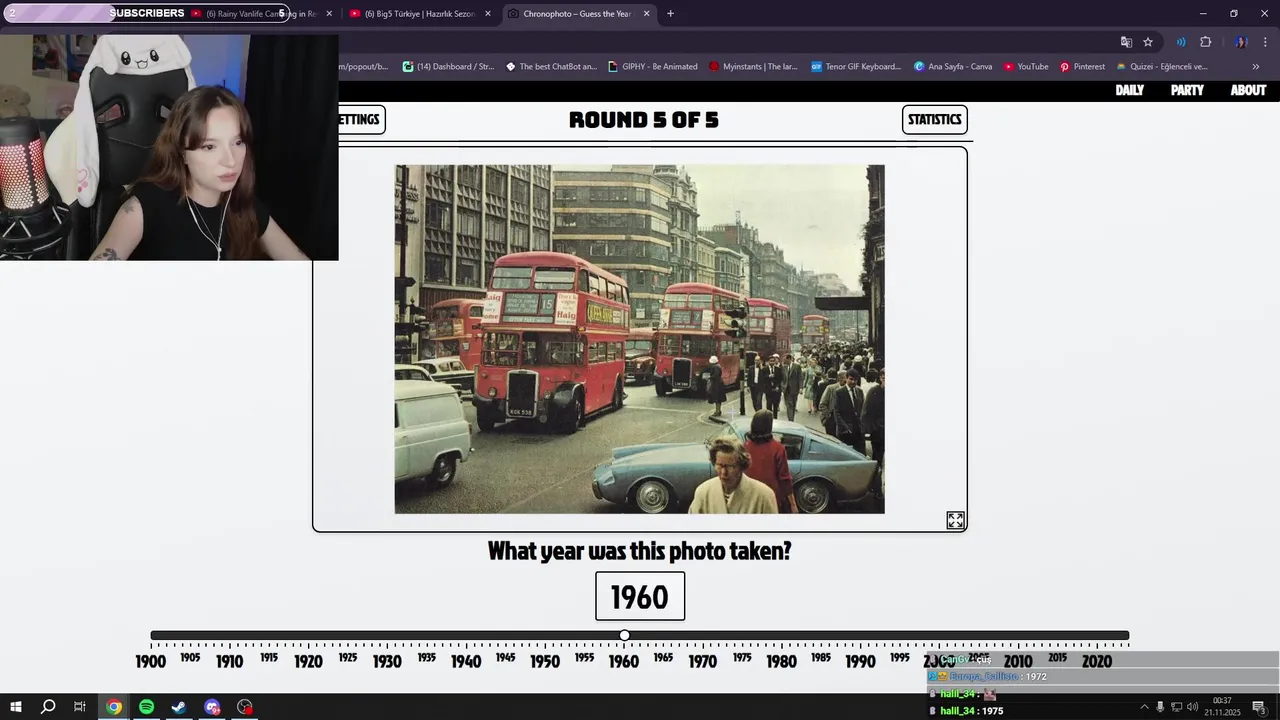
Task: Open the Windows notification center
Action: pos(1259,707)
